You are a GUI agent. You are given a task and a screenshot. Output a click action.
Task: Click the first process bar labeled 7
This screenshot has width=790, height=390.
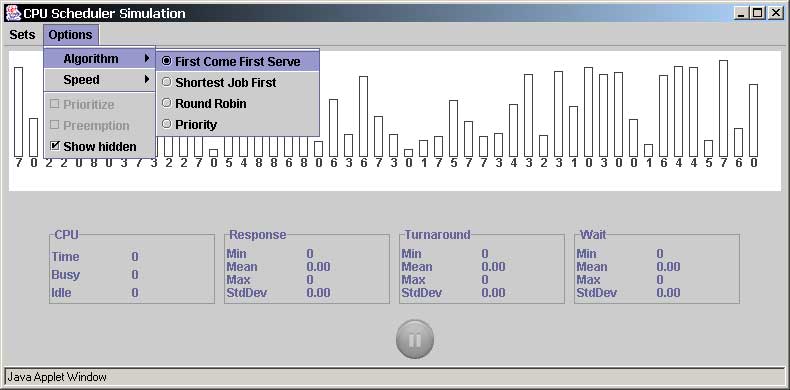(19, 112)
